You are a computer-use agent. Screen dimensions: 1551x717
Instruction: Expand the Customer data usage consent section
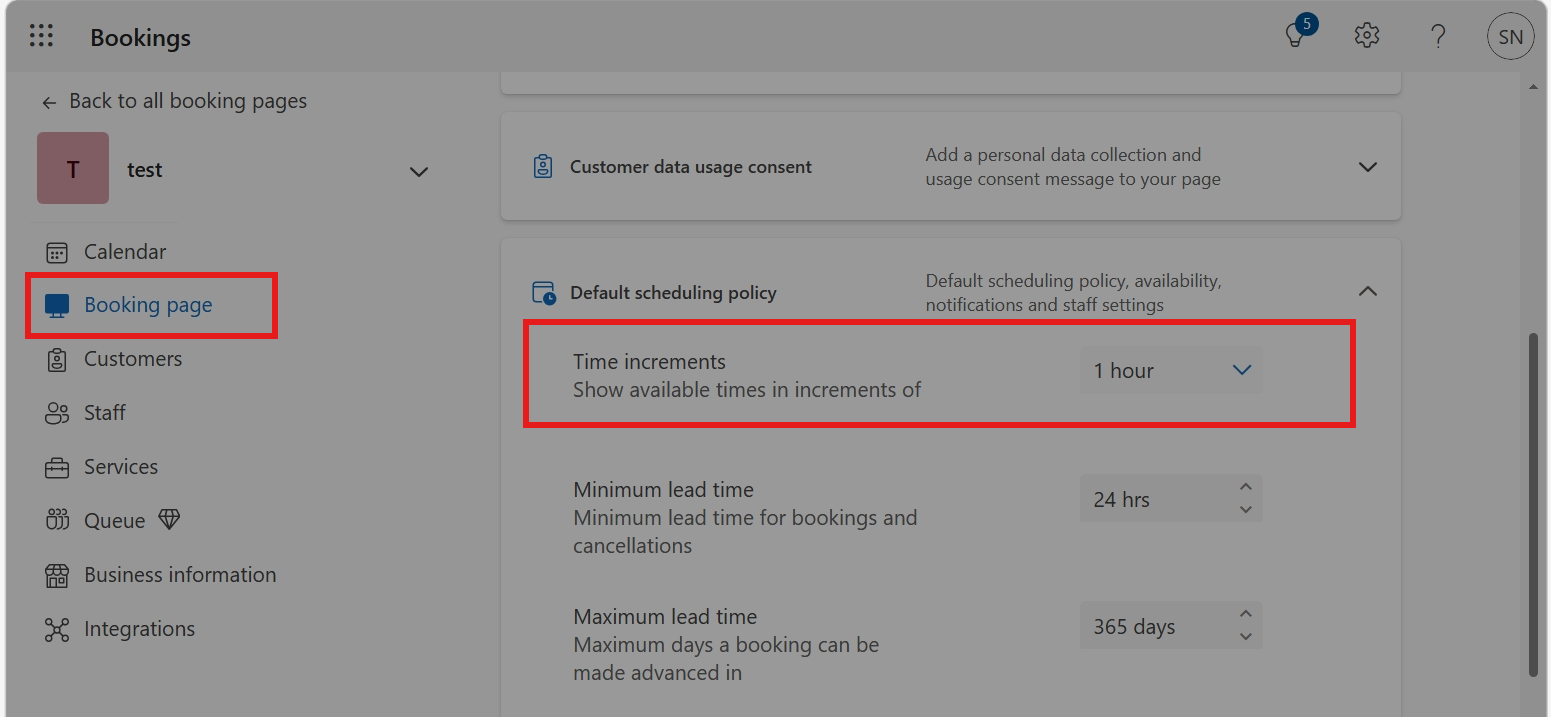[x=1368, y=167]
